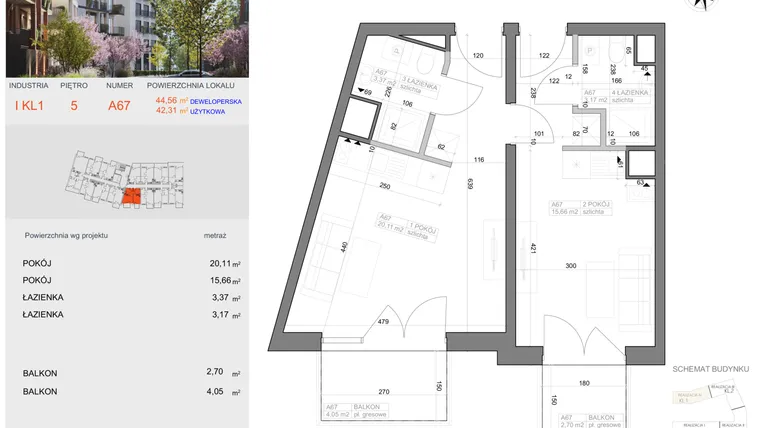
Task: Click the I KL1 staircase value
Action: [x=30, y=106]
